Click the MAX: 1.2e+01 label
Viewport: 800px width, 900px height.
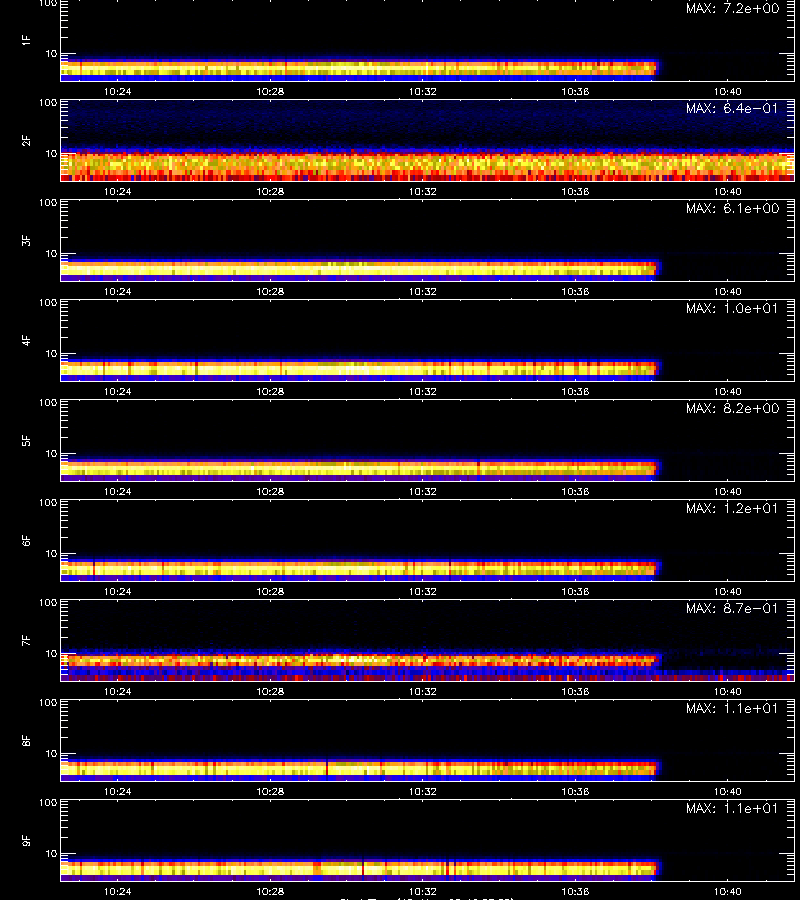[x=732, y=508]
